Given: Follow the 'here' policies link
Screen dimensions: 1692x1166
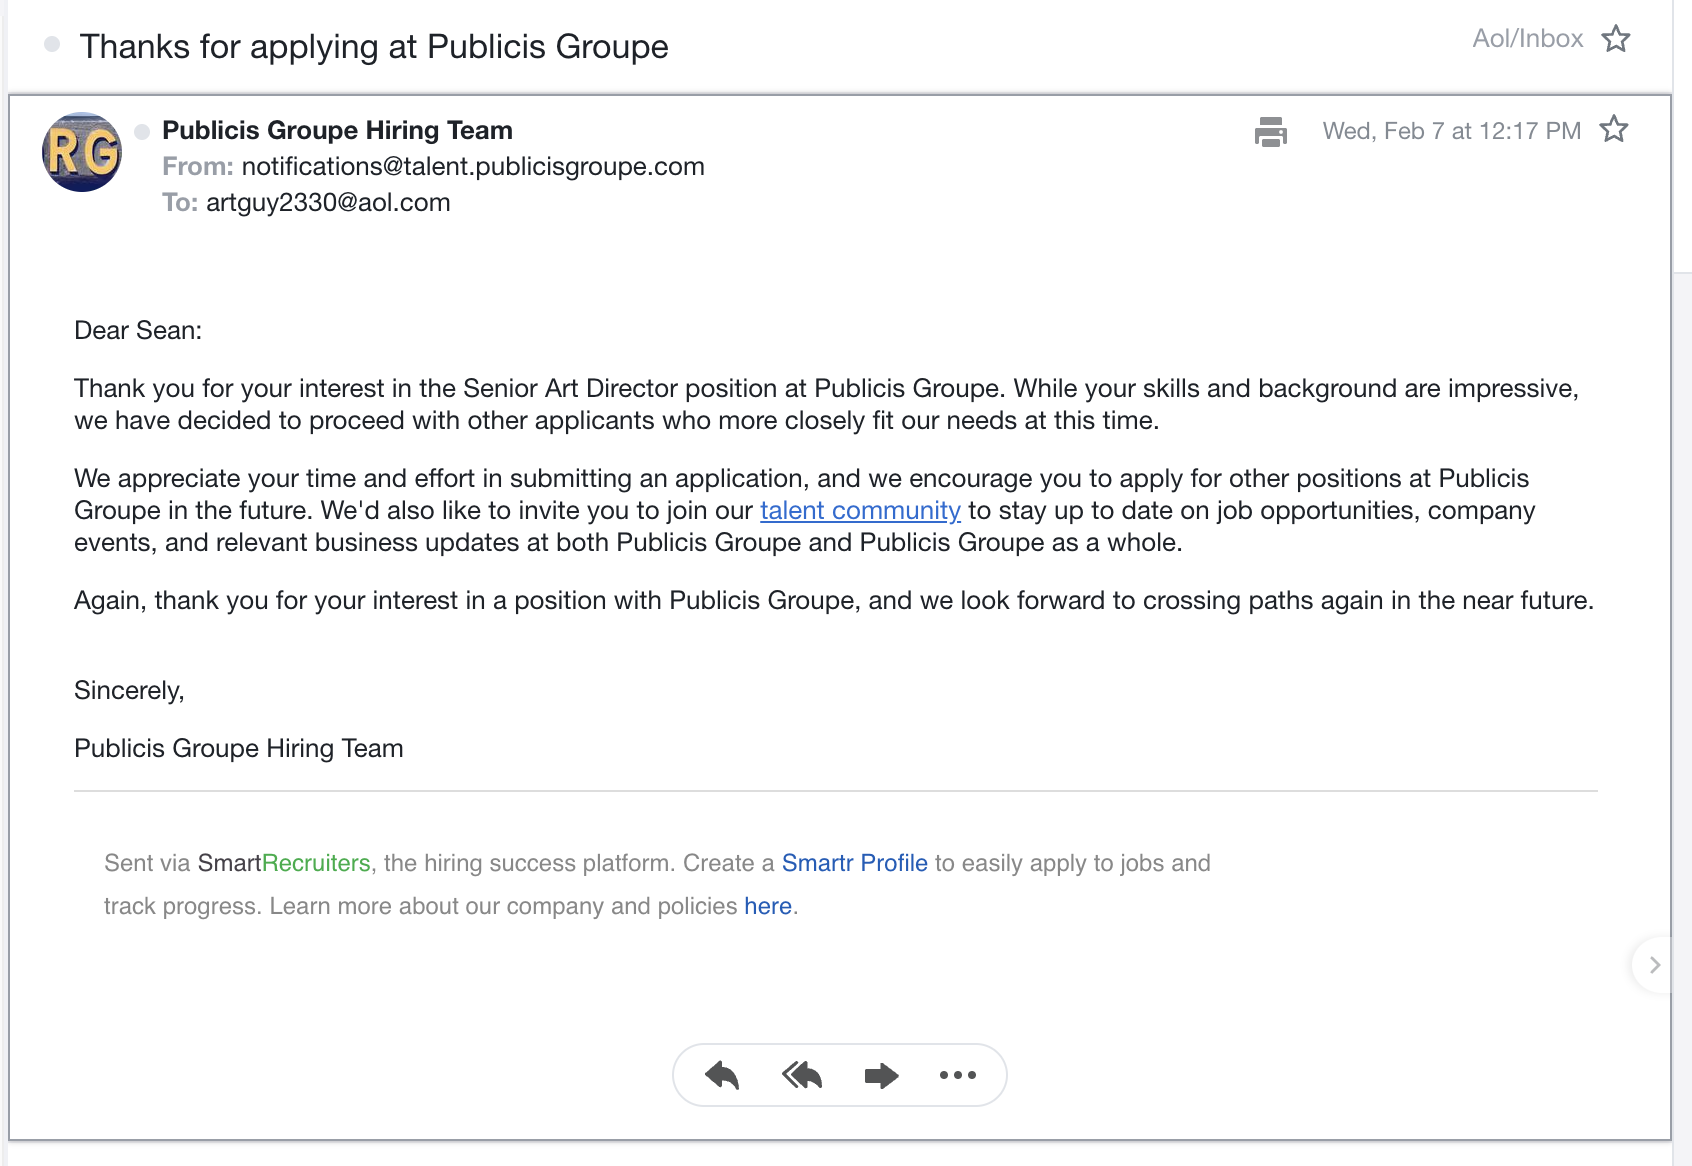Looking at the screenshot, I should [x=768, y=906].
